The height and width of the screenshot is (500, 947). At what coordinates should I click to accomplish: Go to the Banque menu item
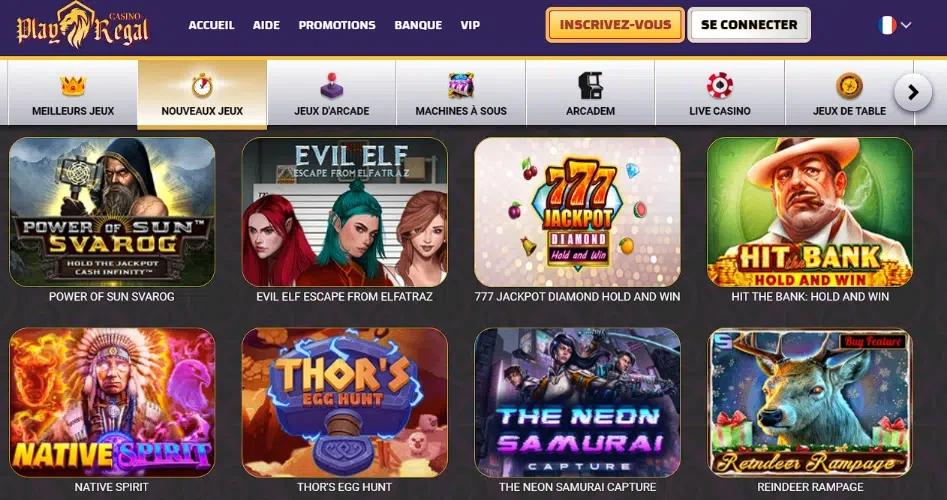coord(418,25)
